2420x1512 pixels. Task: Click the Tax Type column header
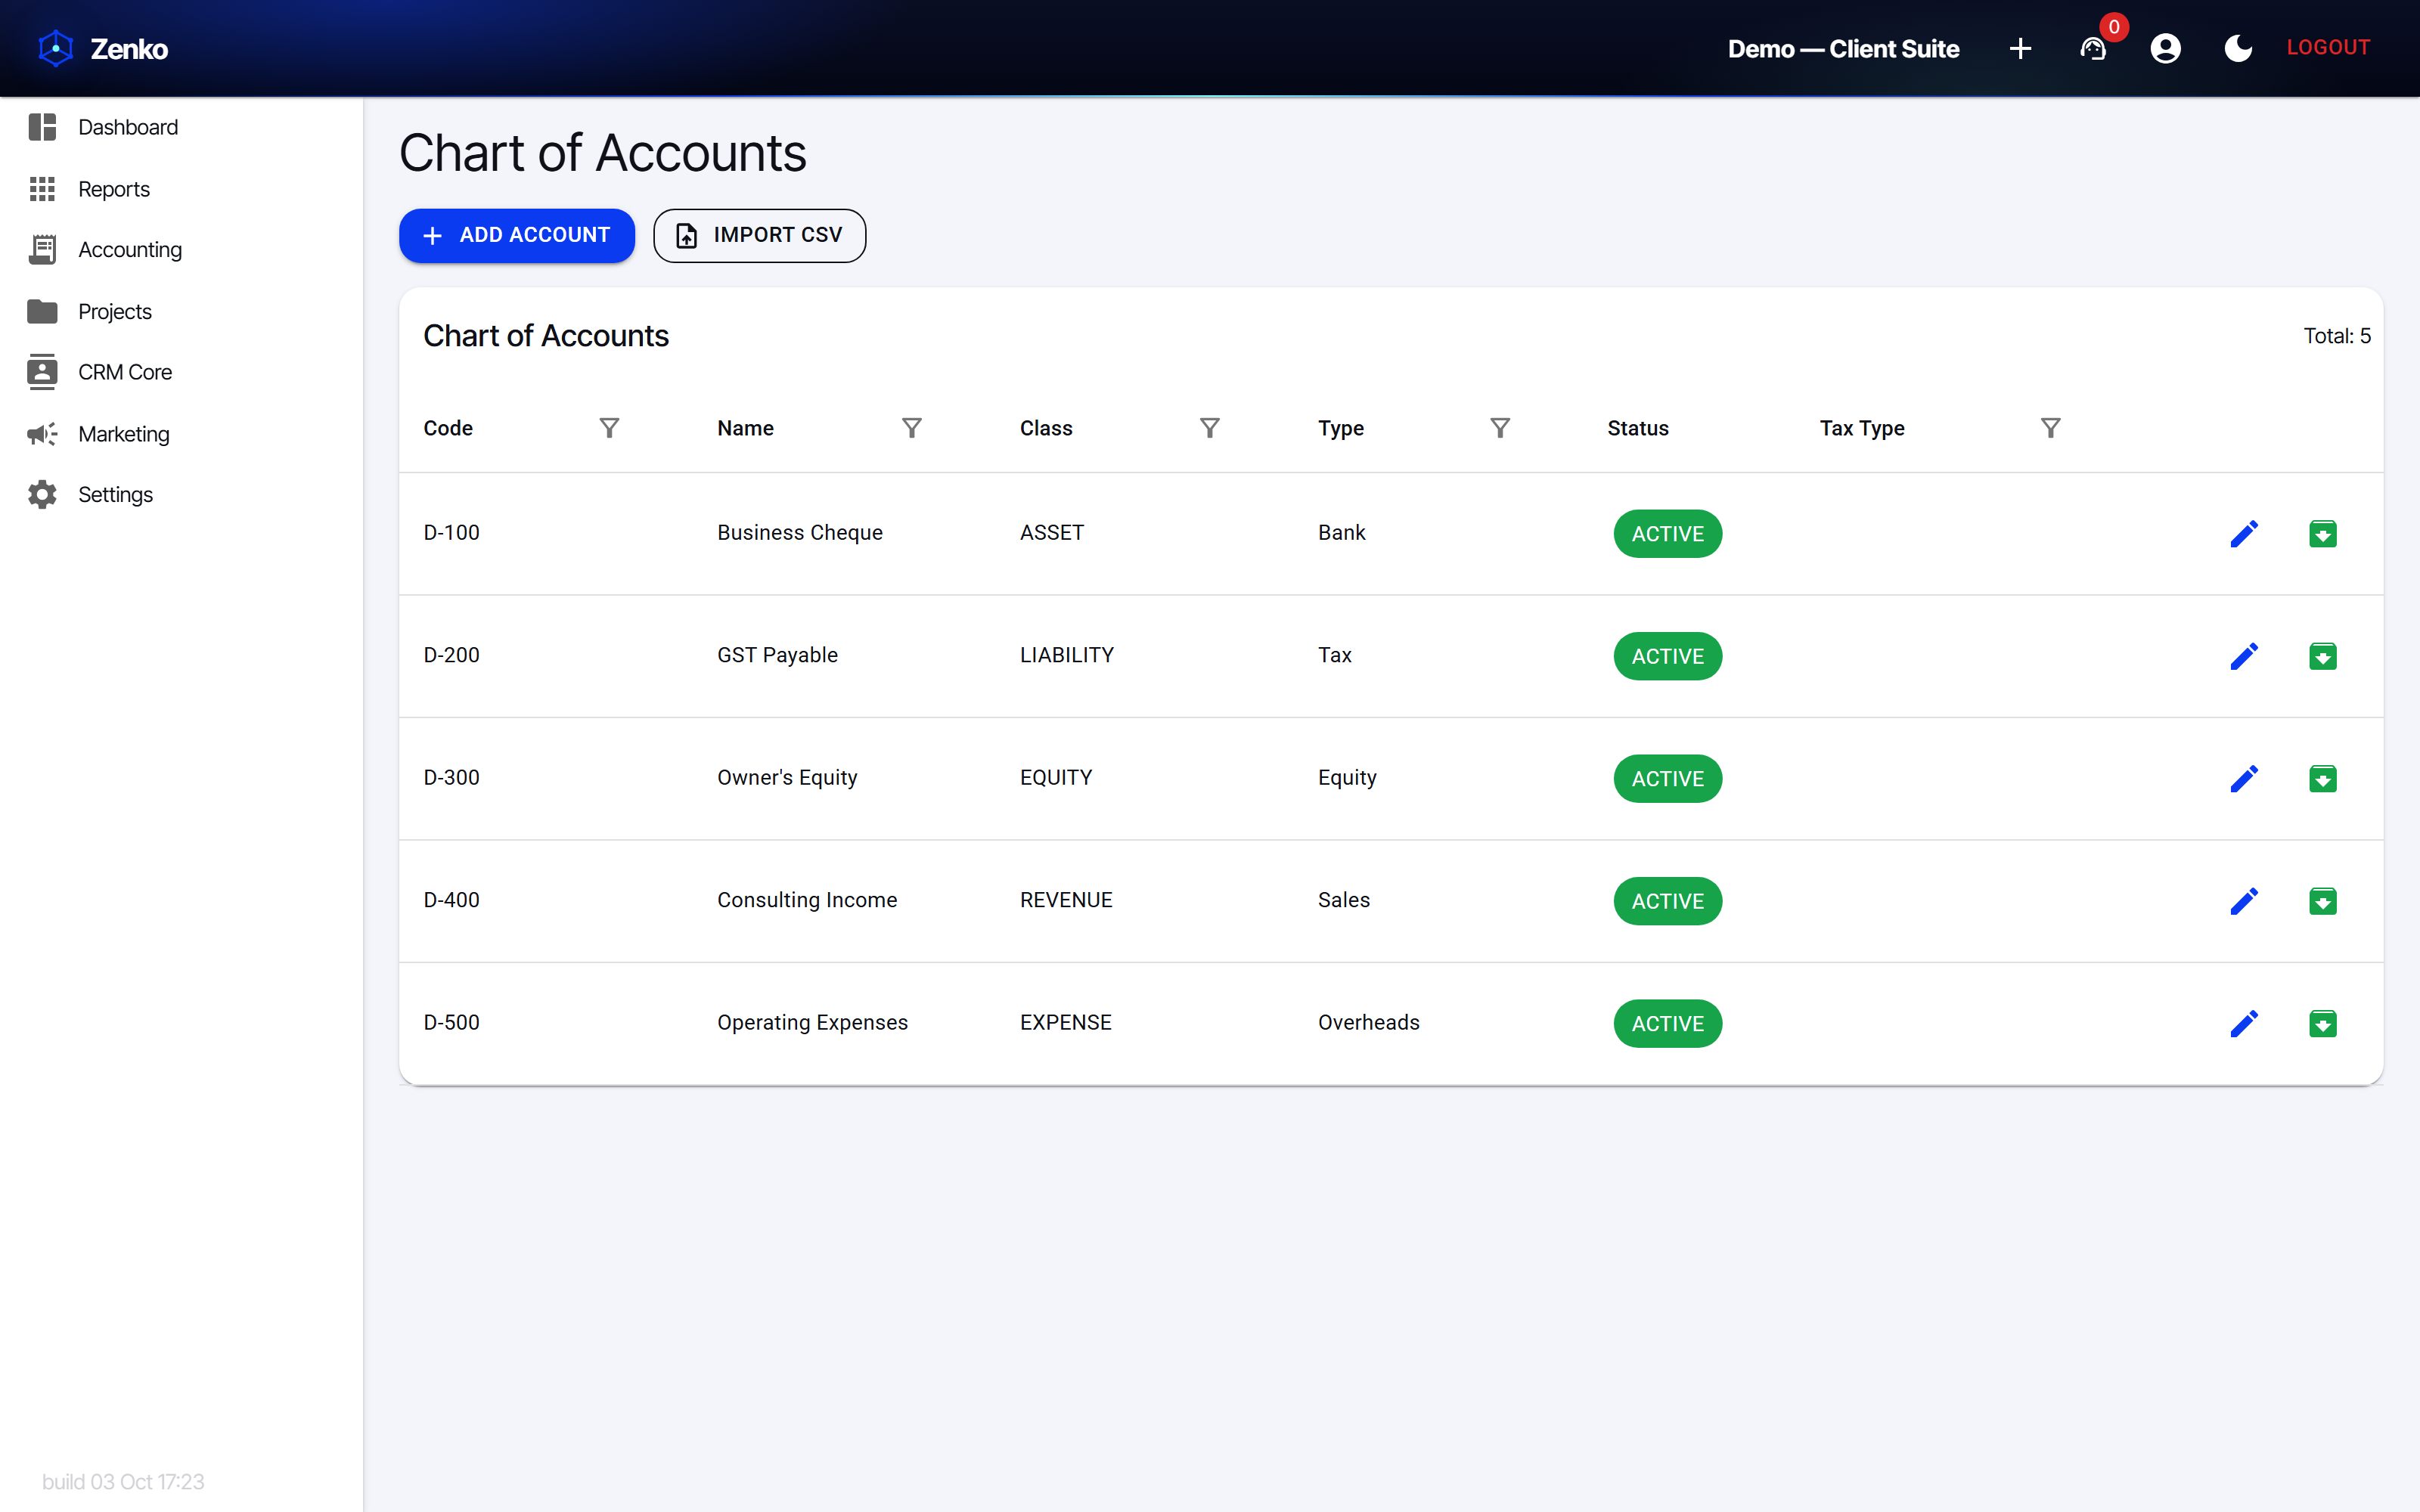pyautogui.click(x=1862, y=428)
